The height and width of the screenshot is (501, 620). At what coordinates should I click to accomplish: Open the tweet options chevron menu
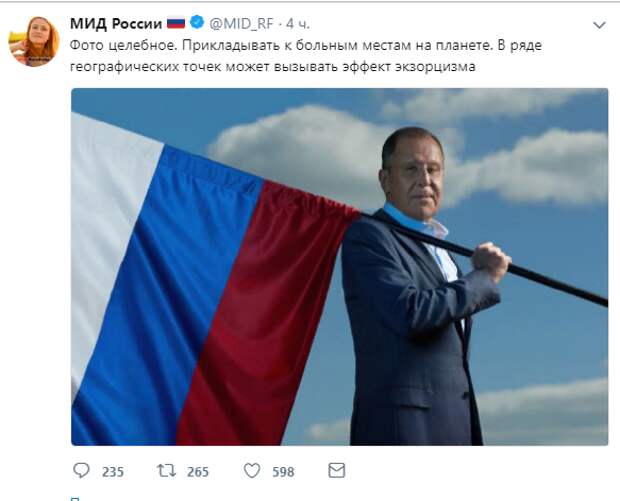pos(599,25)
